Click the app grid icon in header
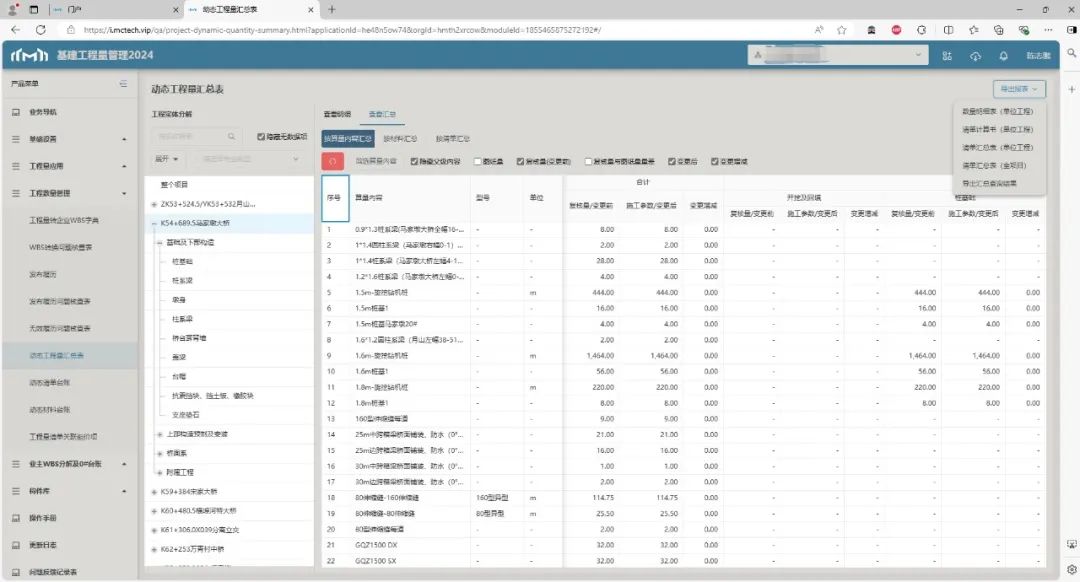This screenshot has width=1080, height=582. pyautogui.click(x=947, y=56)
